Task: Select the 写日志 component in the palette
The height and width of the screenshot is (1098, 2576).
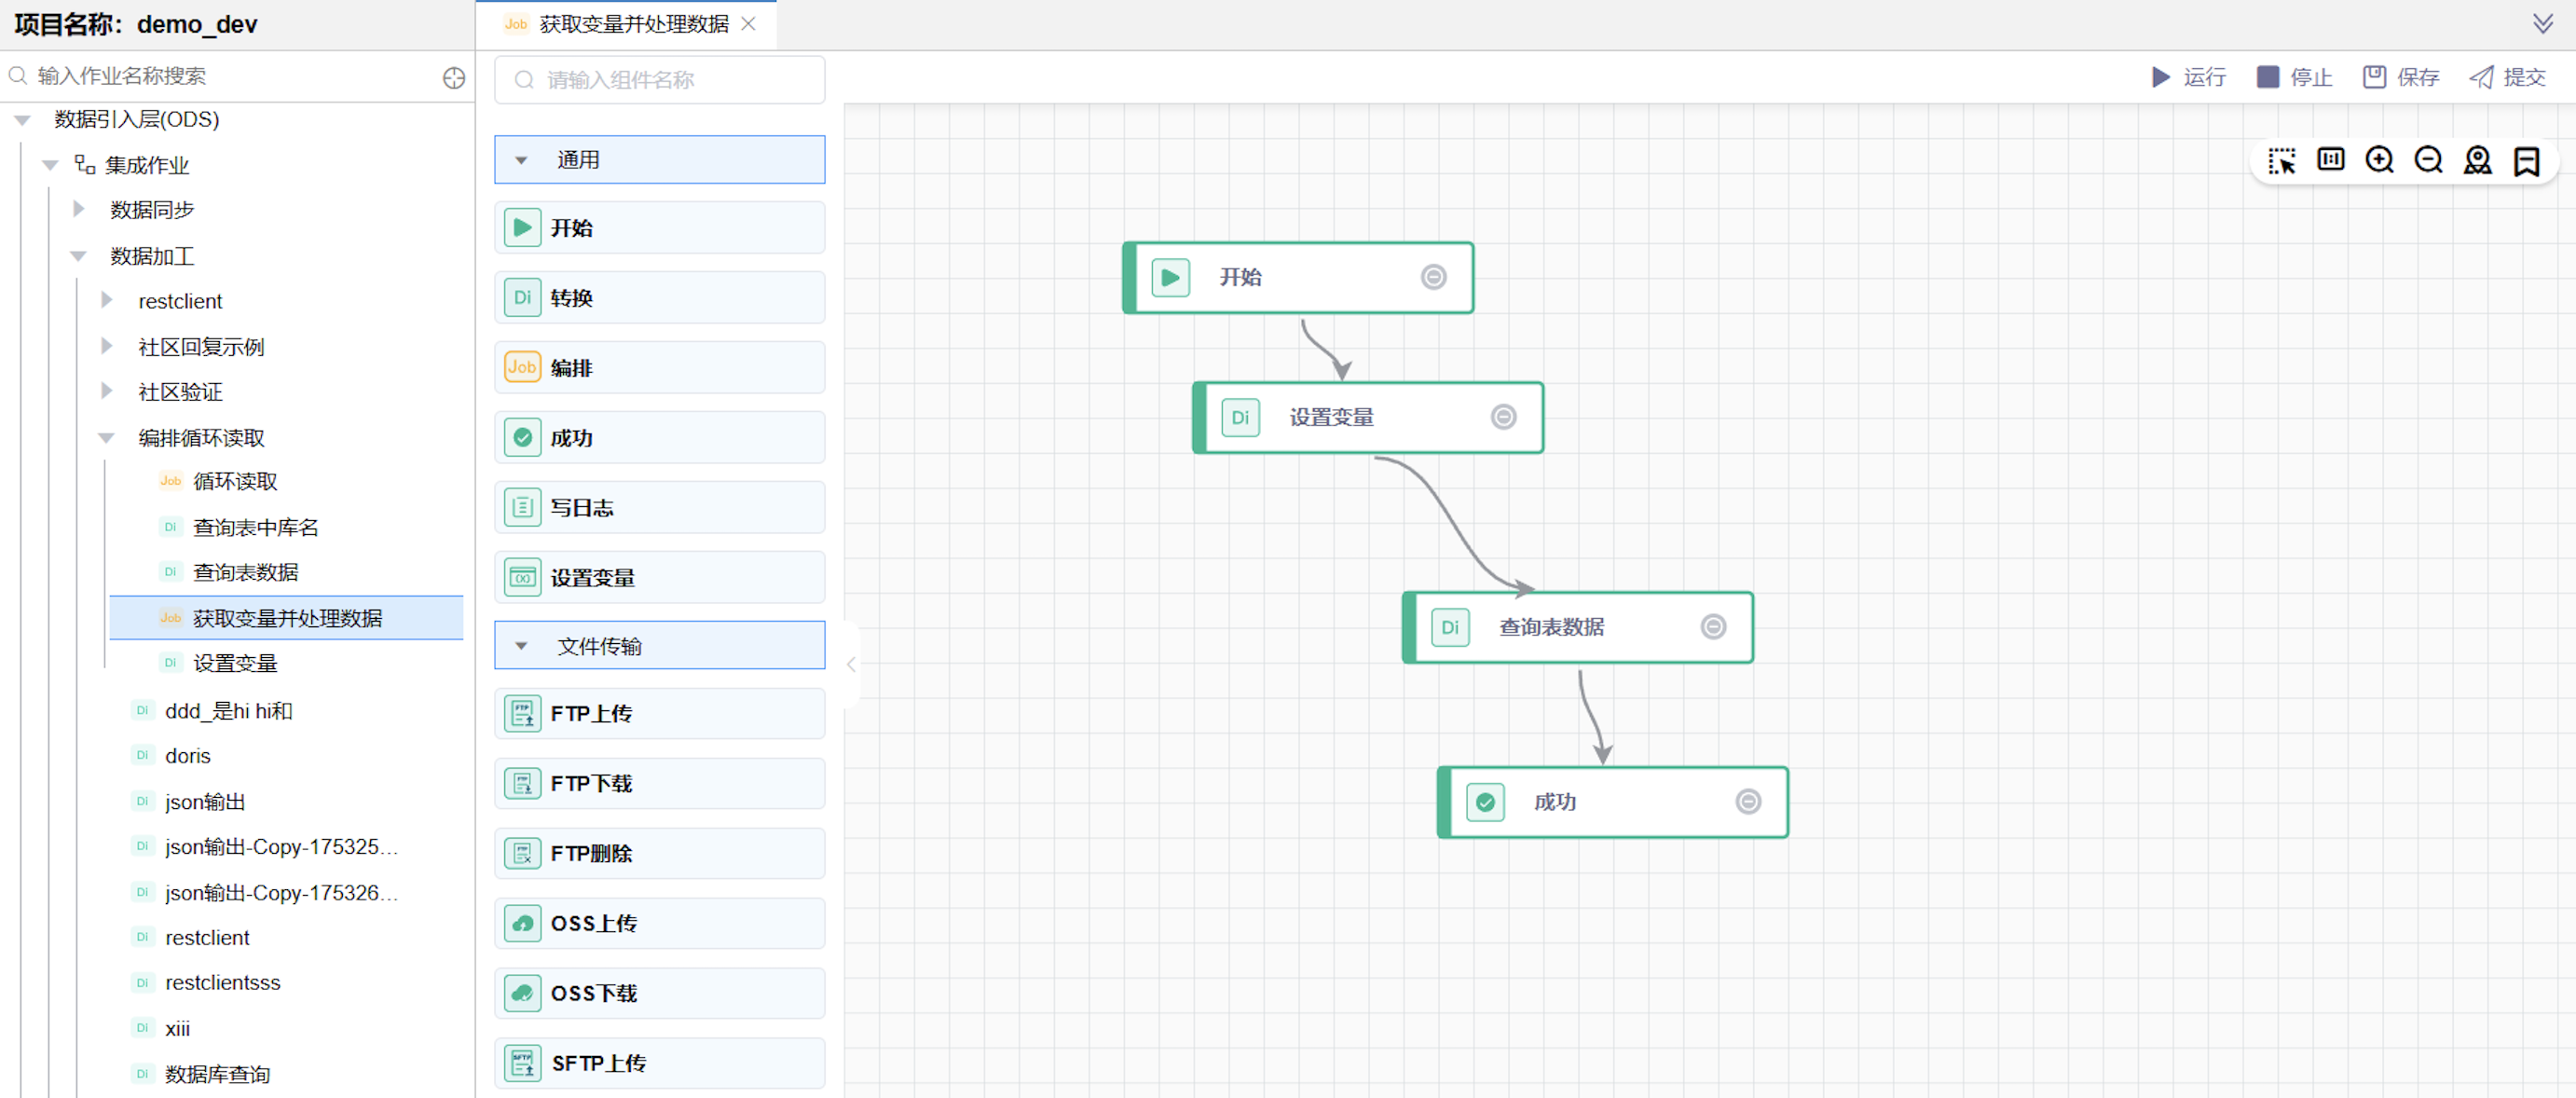Action: pos(659,508)
